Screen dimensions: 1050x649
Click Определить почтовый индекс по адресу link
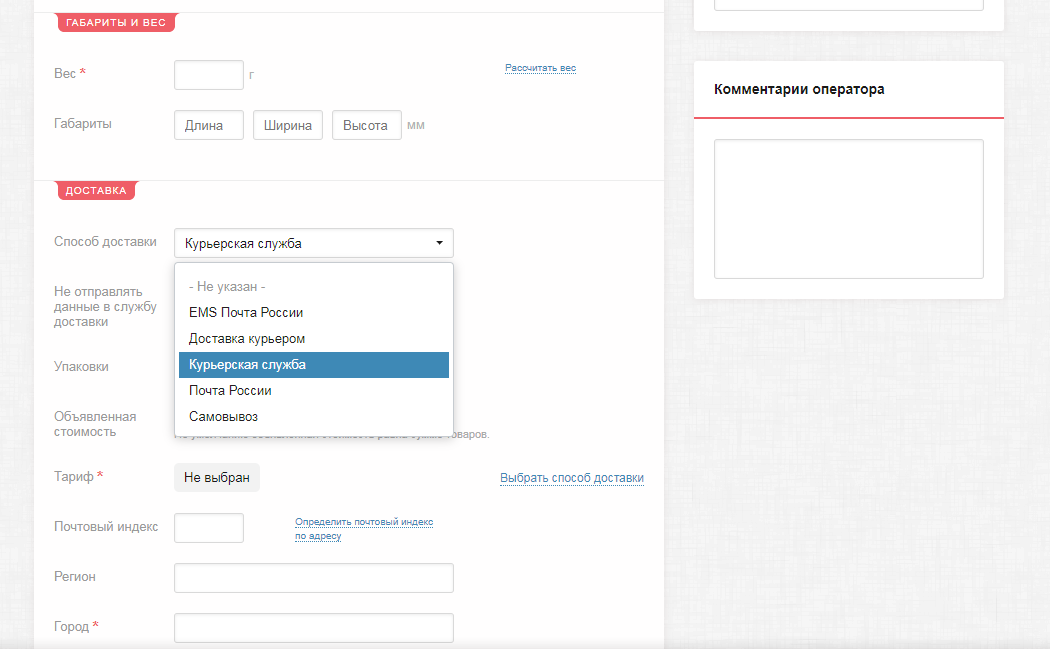364,528
